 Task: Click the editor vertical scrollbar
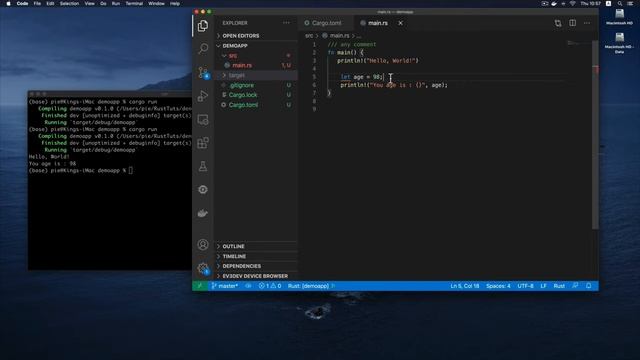pyautogui.click(x=595, y=135)
